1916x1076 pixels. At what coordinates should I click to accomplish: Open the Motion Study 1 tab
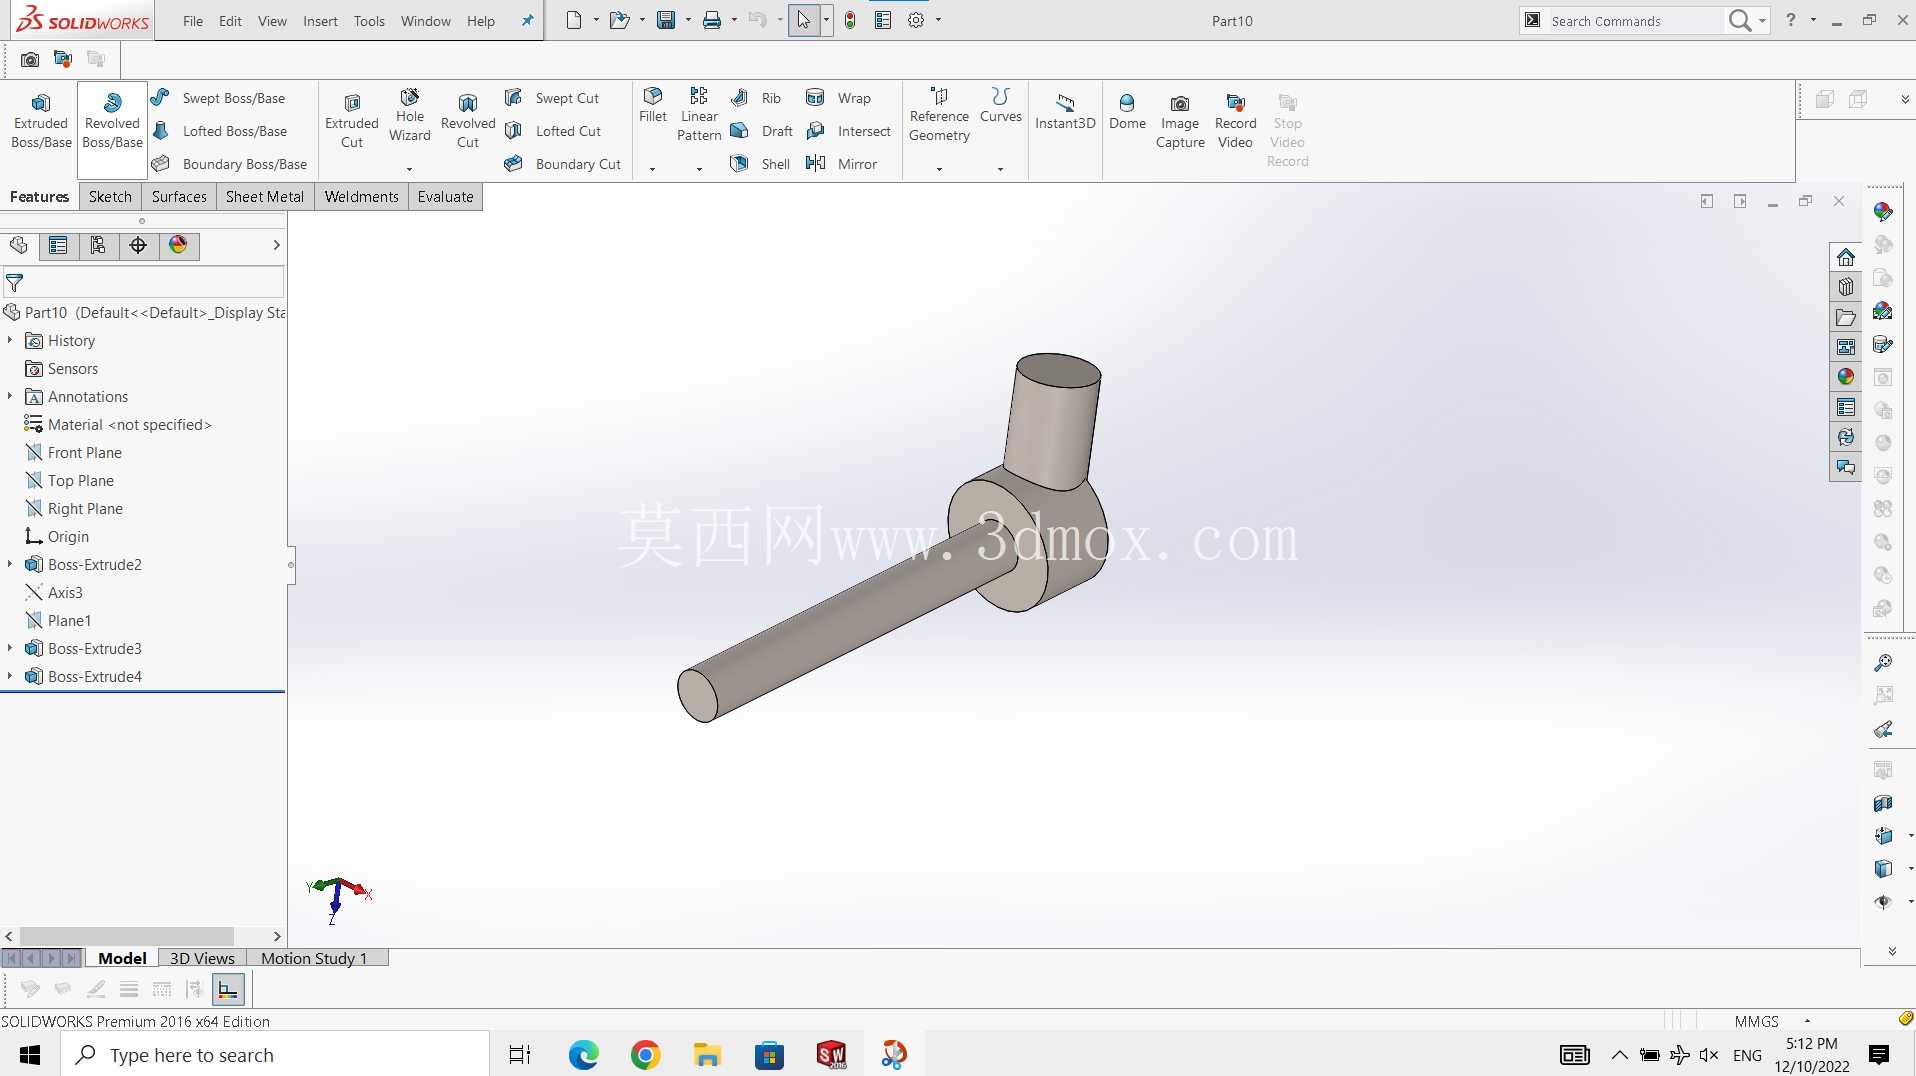coord(314,958)
